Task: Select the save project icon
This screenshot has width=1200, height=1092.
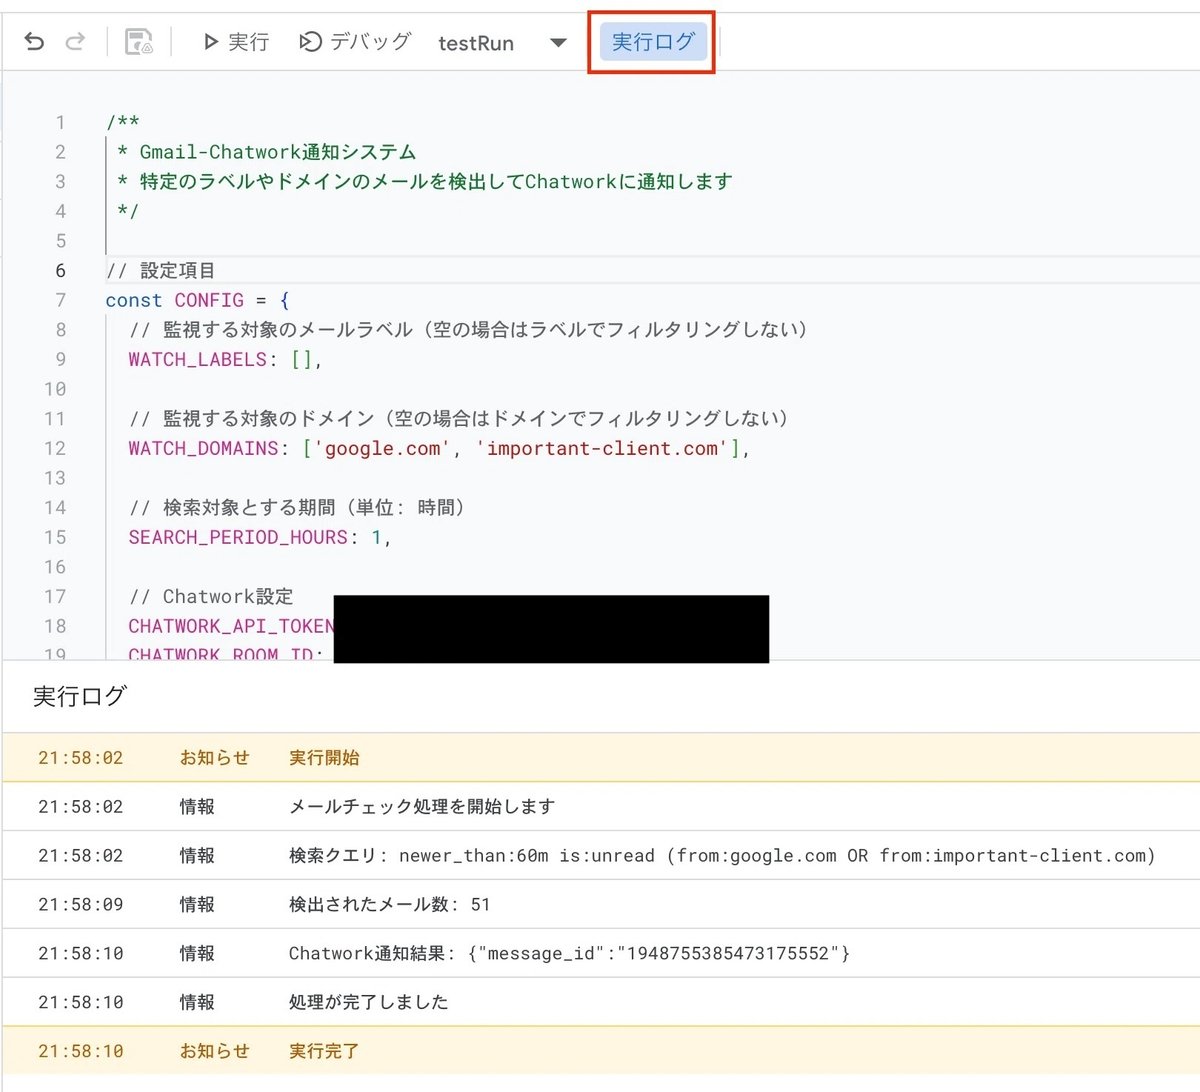Action: (137, 40)
